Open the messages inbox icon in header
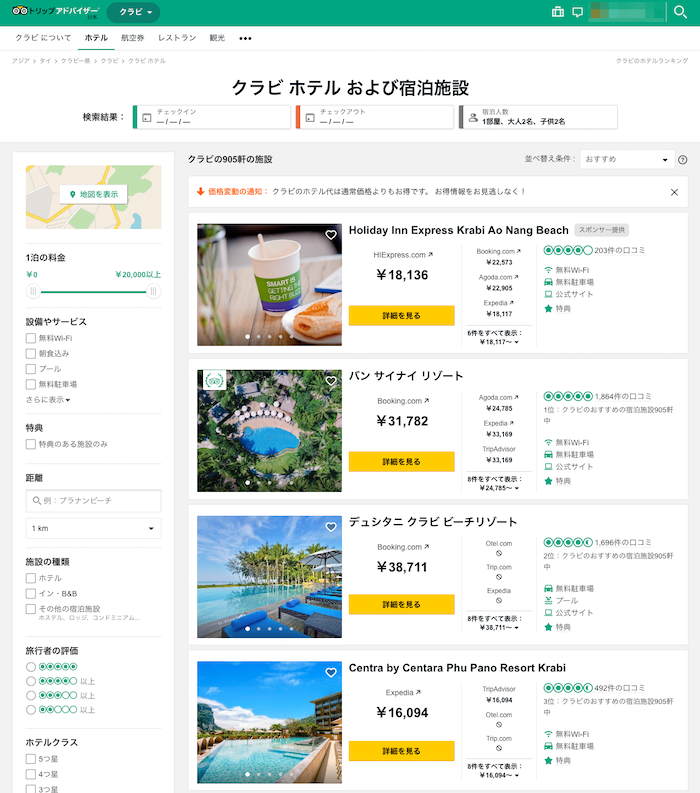The width and height of the screenshot is (700, 793). 577,12
